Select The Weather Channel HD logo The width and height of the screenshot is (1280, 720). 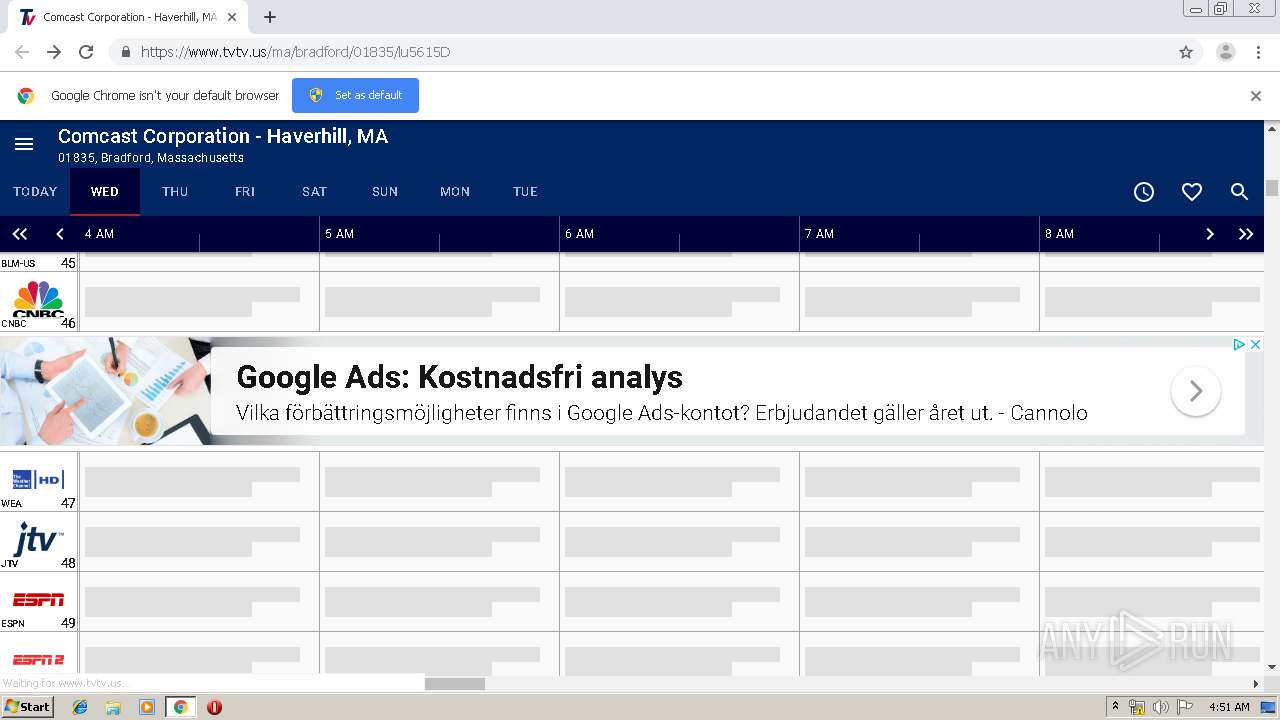pos(38,479)
